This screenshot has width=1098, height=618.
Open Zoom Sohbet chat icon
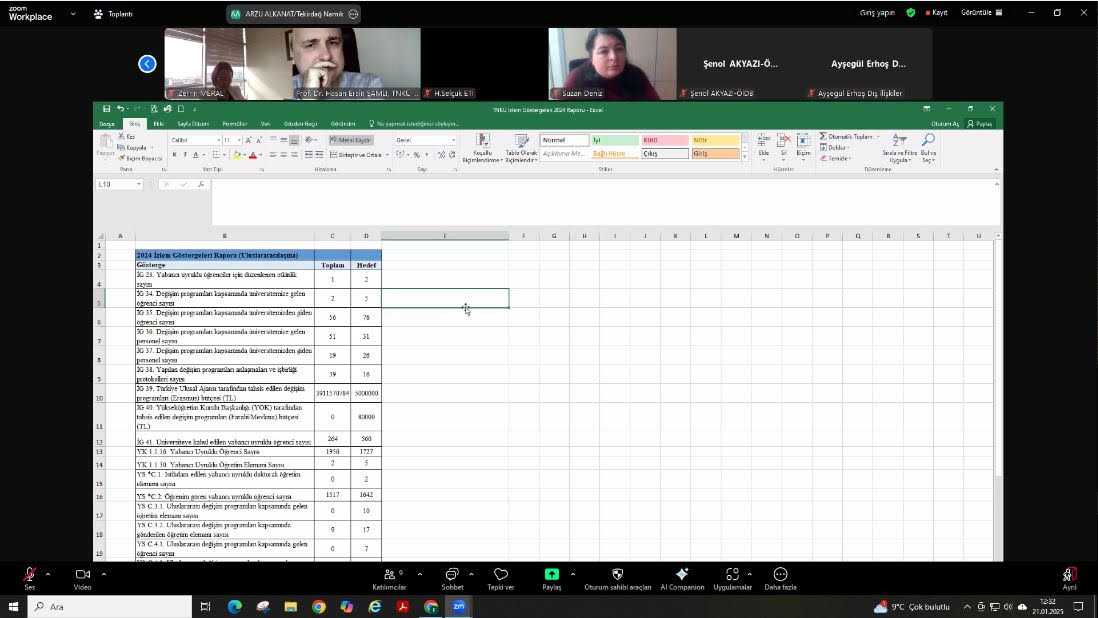point(452,575)
